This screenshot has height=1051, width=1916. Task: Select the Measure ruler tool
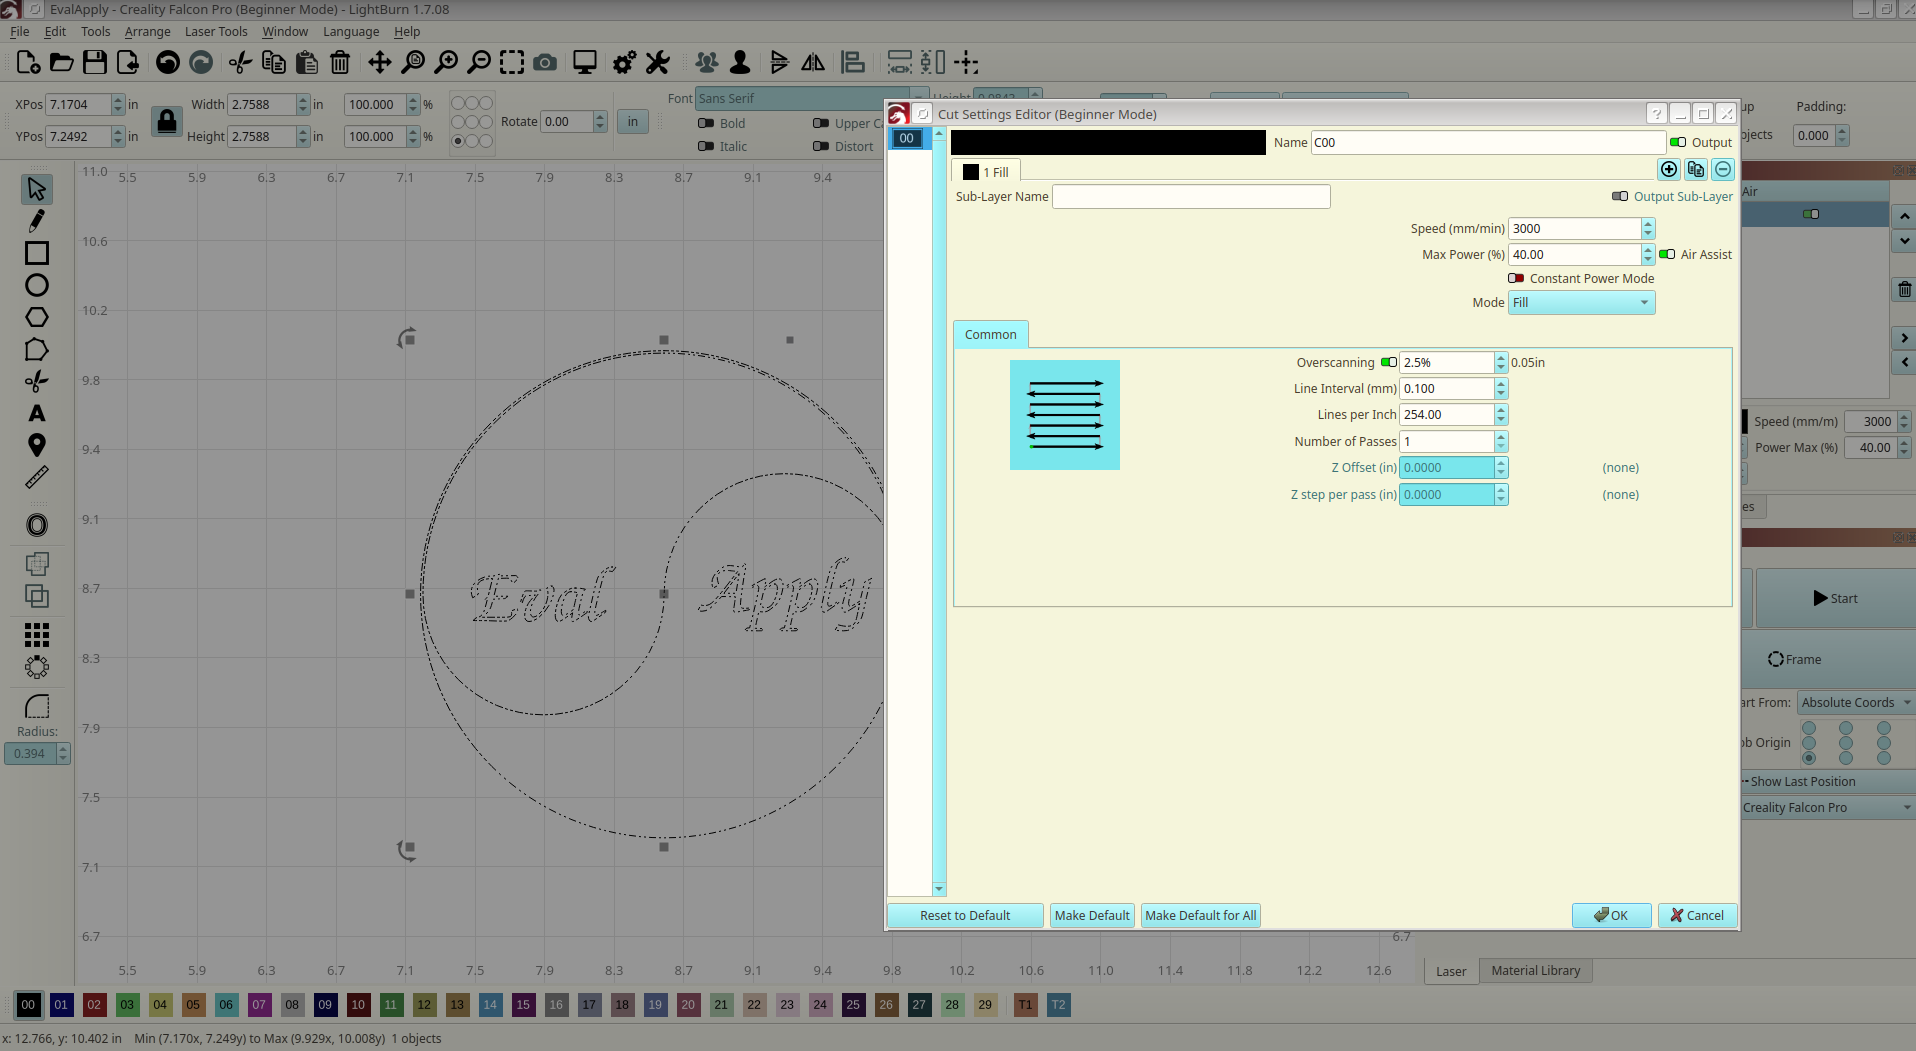click(x=37, y=478)
